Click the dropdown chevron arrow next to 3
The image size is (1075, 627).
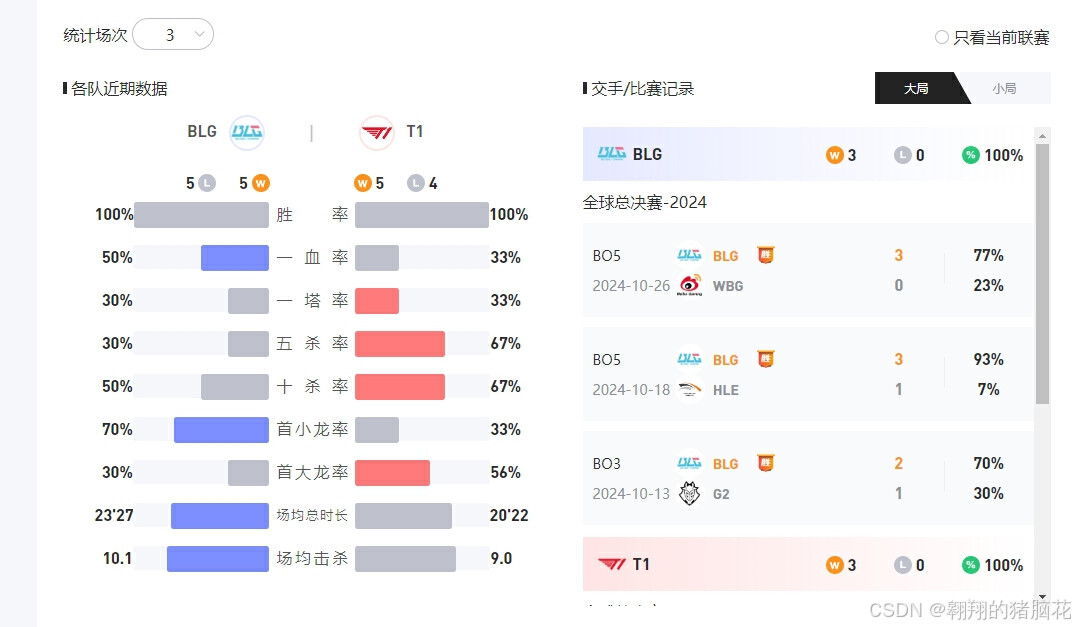click(200, 34)
